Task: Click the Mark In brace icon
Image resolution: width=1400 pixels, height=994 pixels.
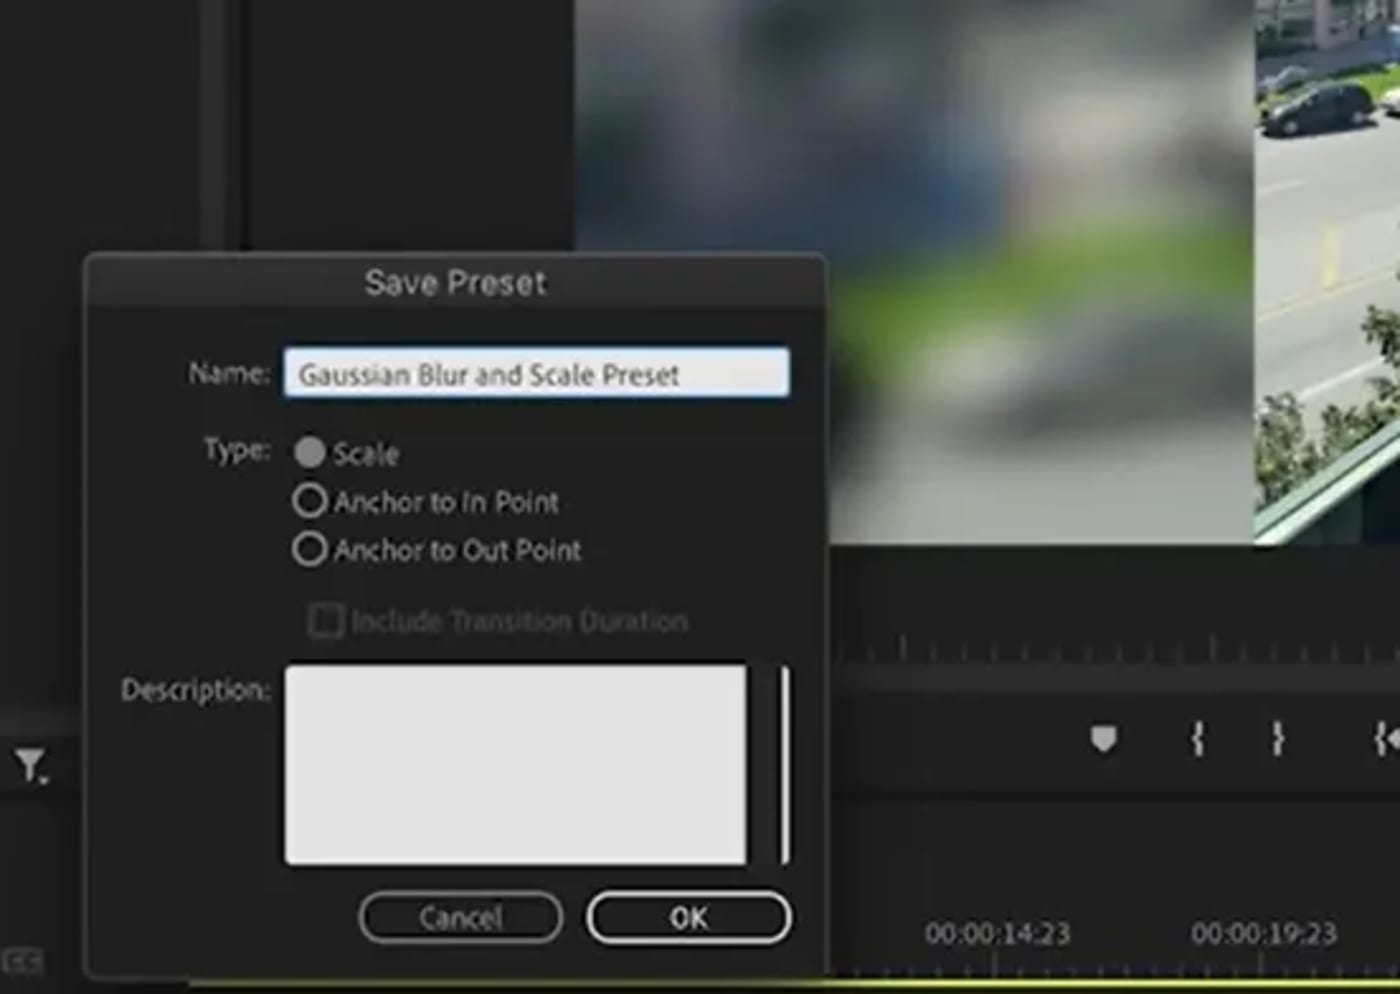Action: click(1197, 739)
